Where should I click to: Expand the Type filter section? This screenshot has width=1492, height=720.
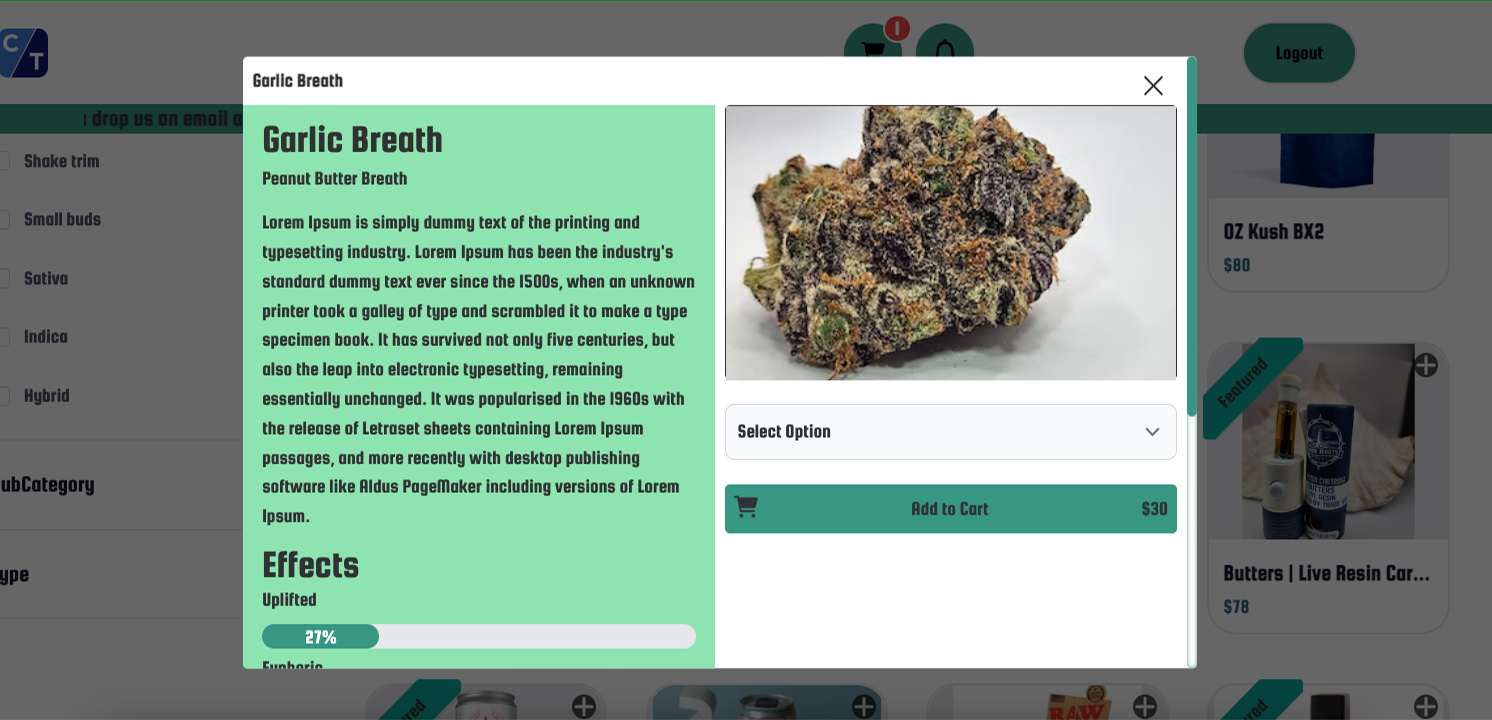click(14, 575)
